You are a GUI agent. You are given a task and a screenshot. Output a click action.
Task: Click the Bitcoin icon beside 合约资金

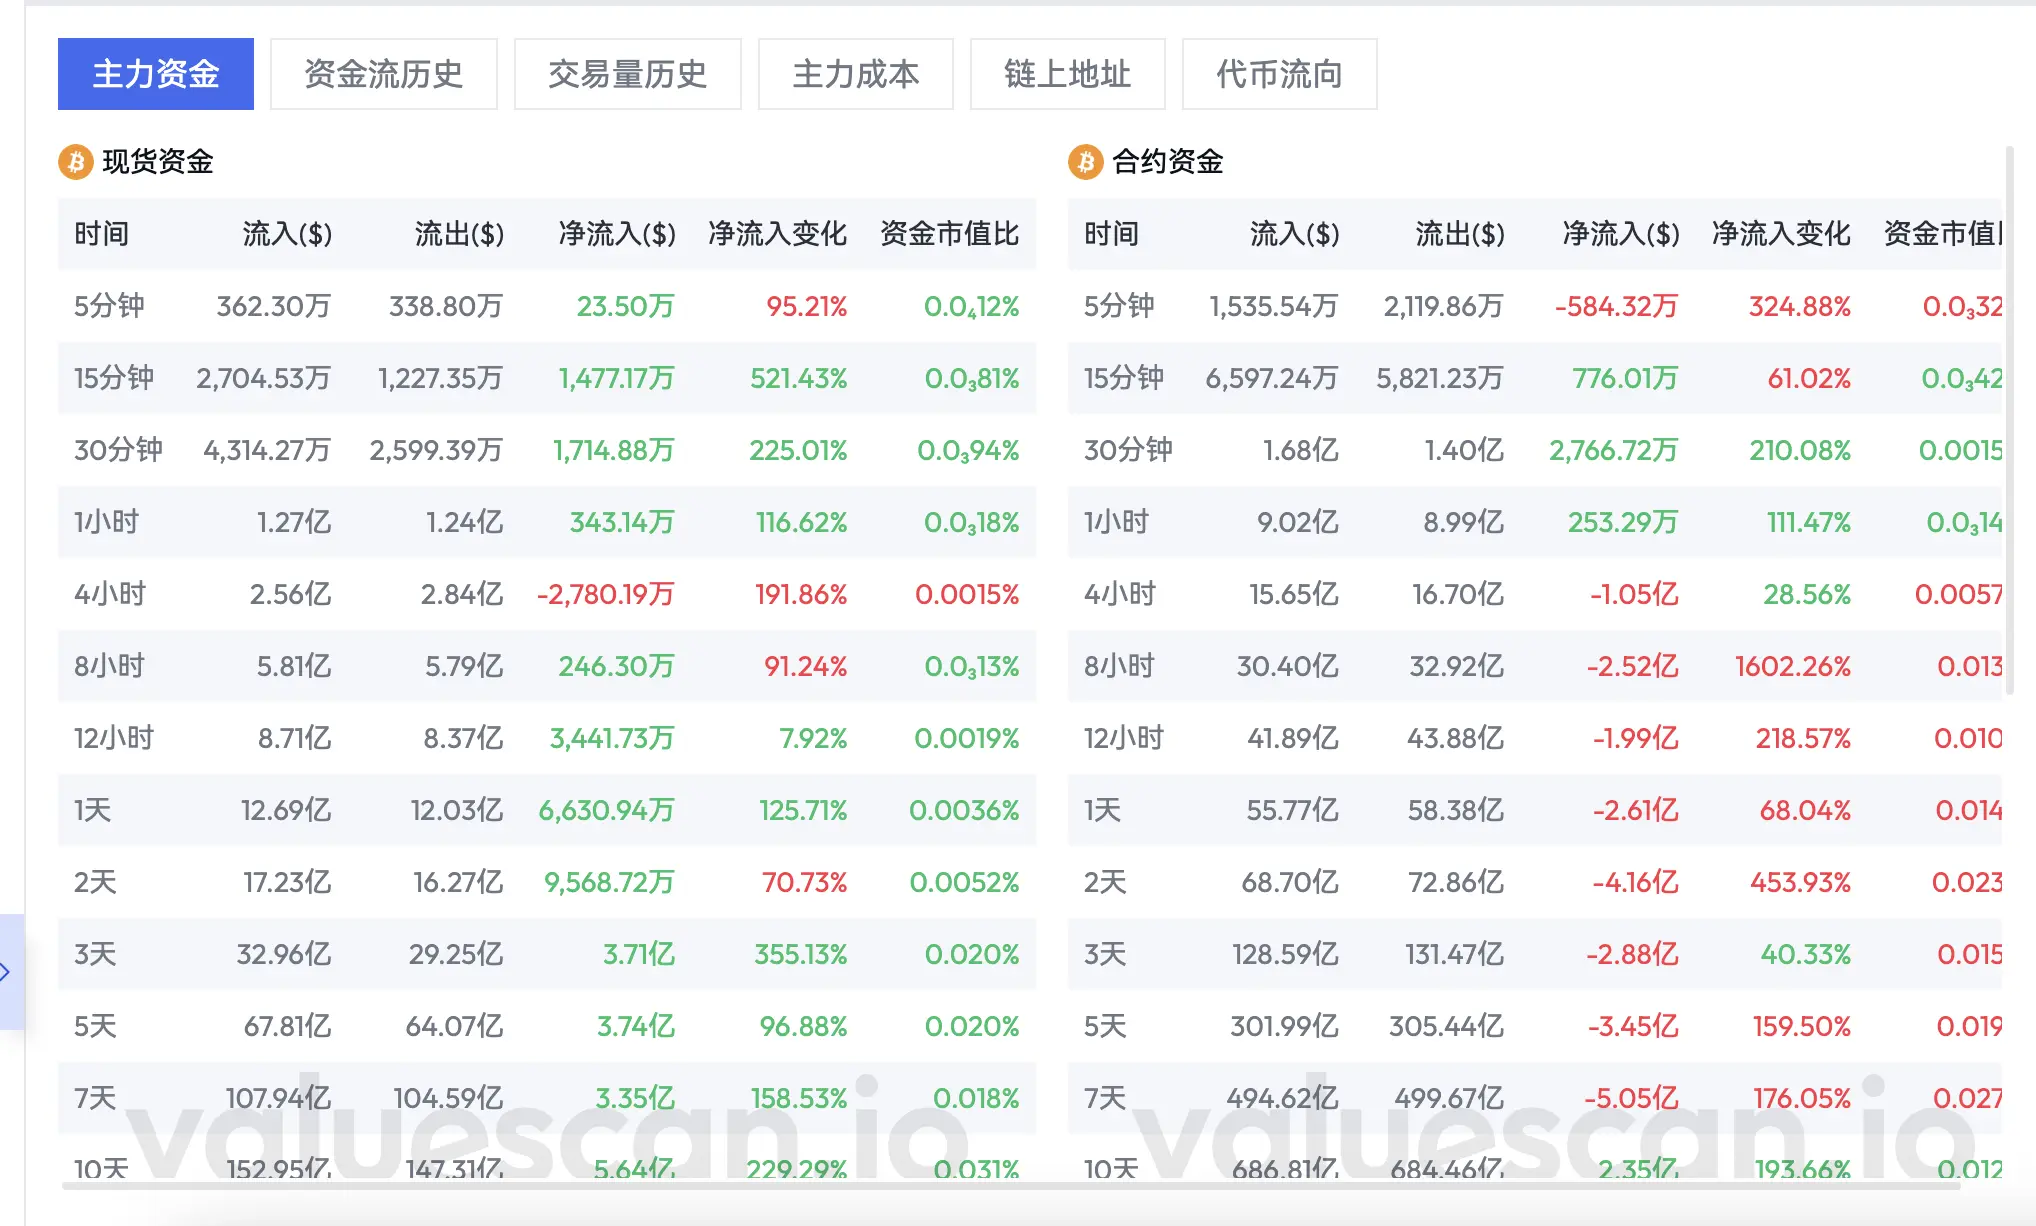click(1086, 162)
